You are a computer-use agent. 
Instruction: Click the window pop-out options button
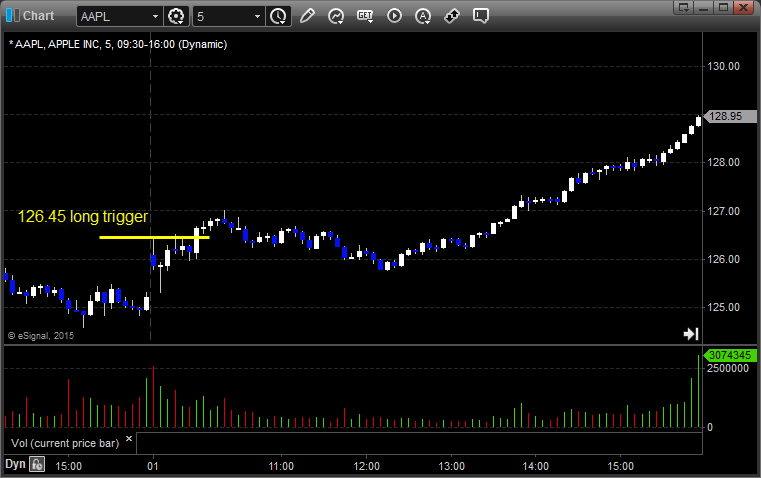coord(684,7)
